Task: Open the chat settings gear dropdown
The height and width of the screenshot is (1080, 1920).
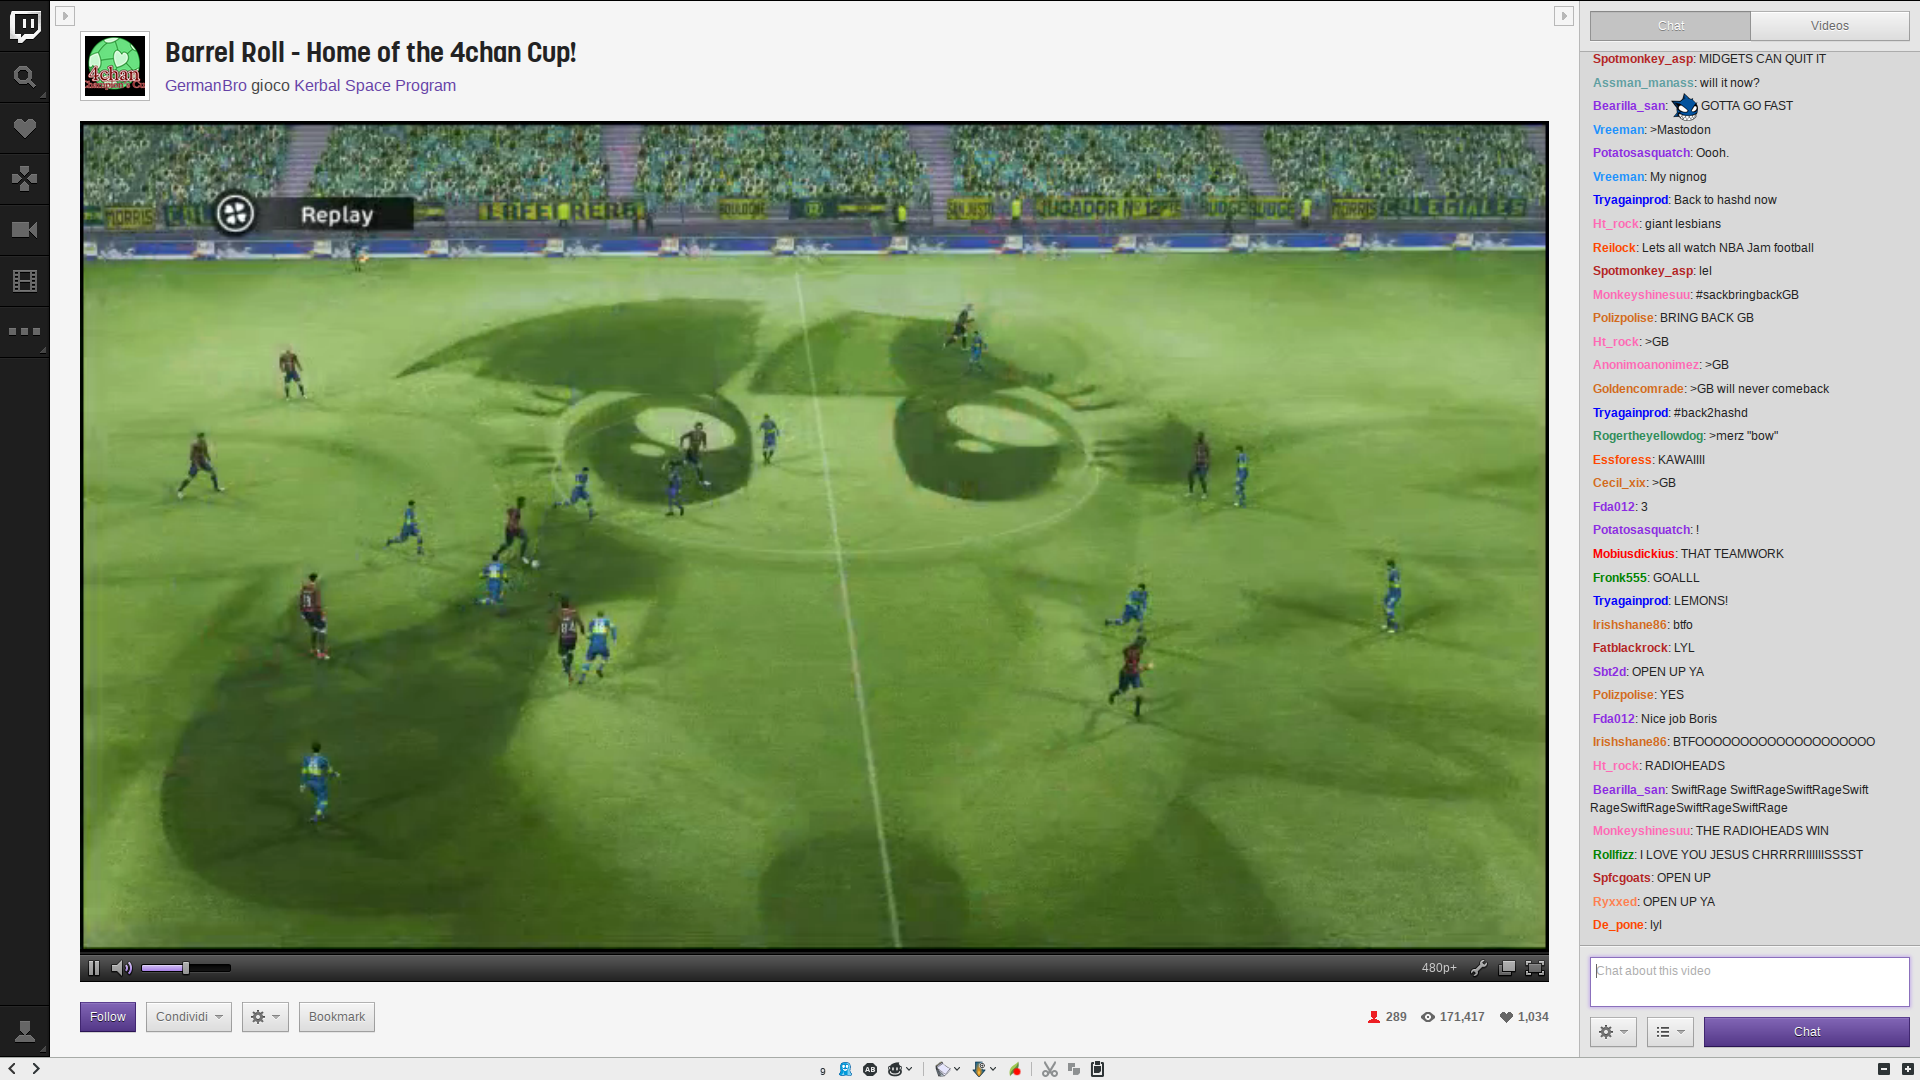Action: pyautogui.click(x=1613, y=1032)
